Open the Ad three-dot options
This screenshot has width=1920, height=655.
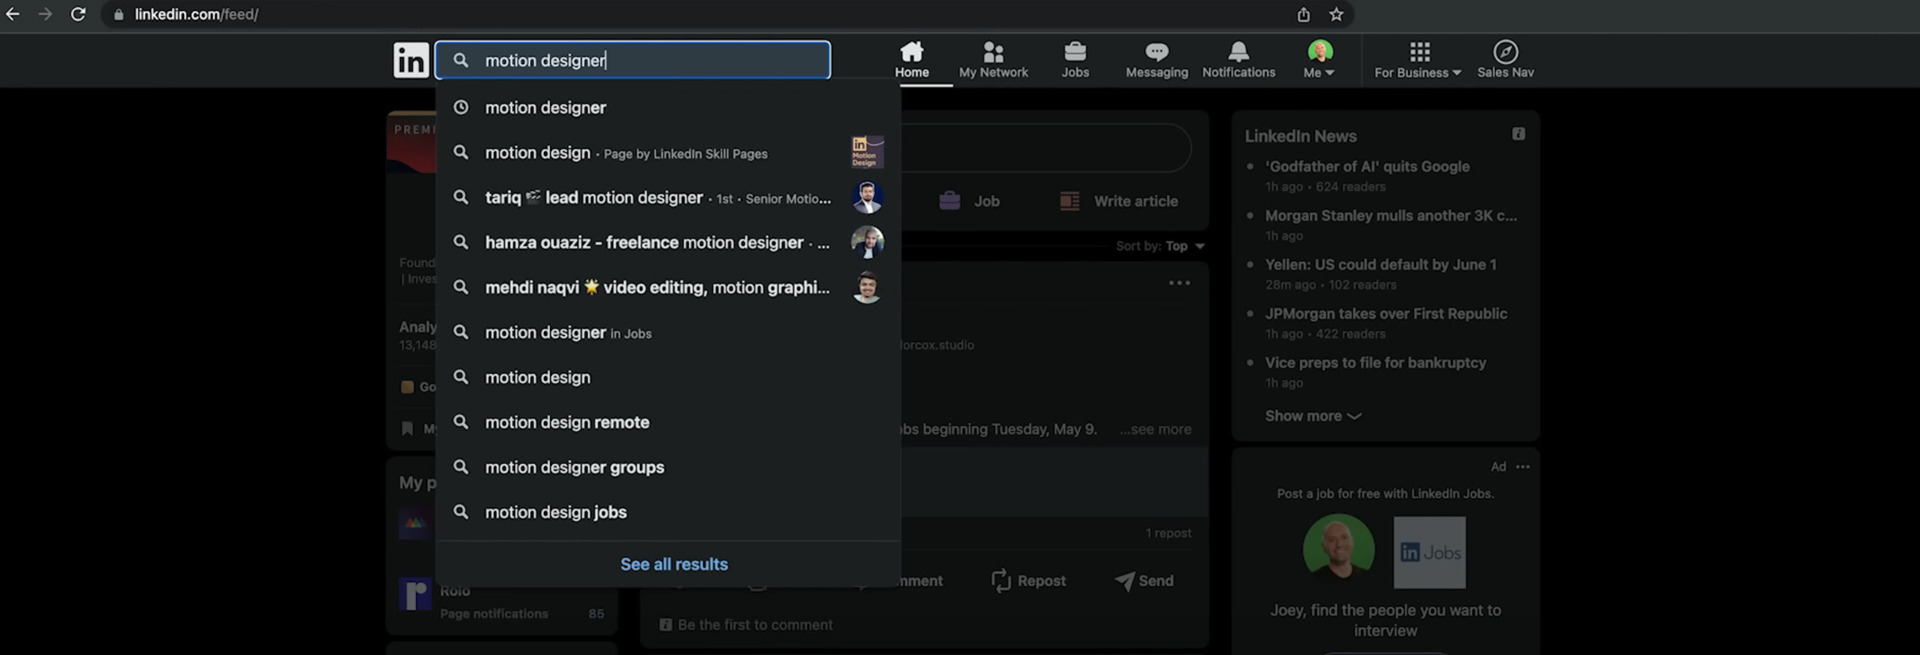point(1522,467)
